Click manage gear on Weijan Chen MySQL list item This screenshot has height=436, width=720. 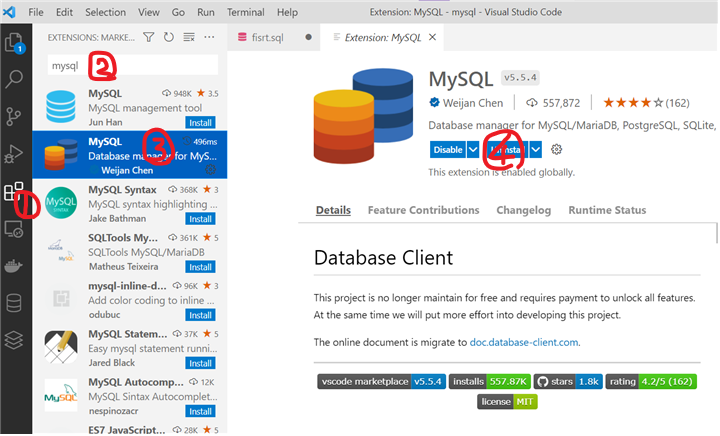click(x=210, y=170)
